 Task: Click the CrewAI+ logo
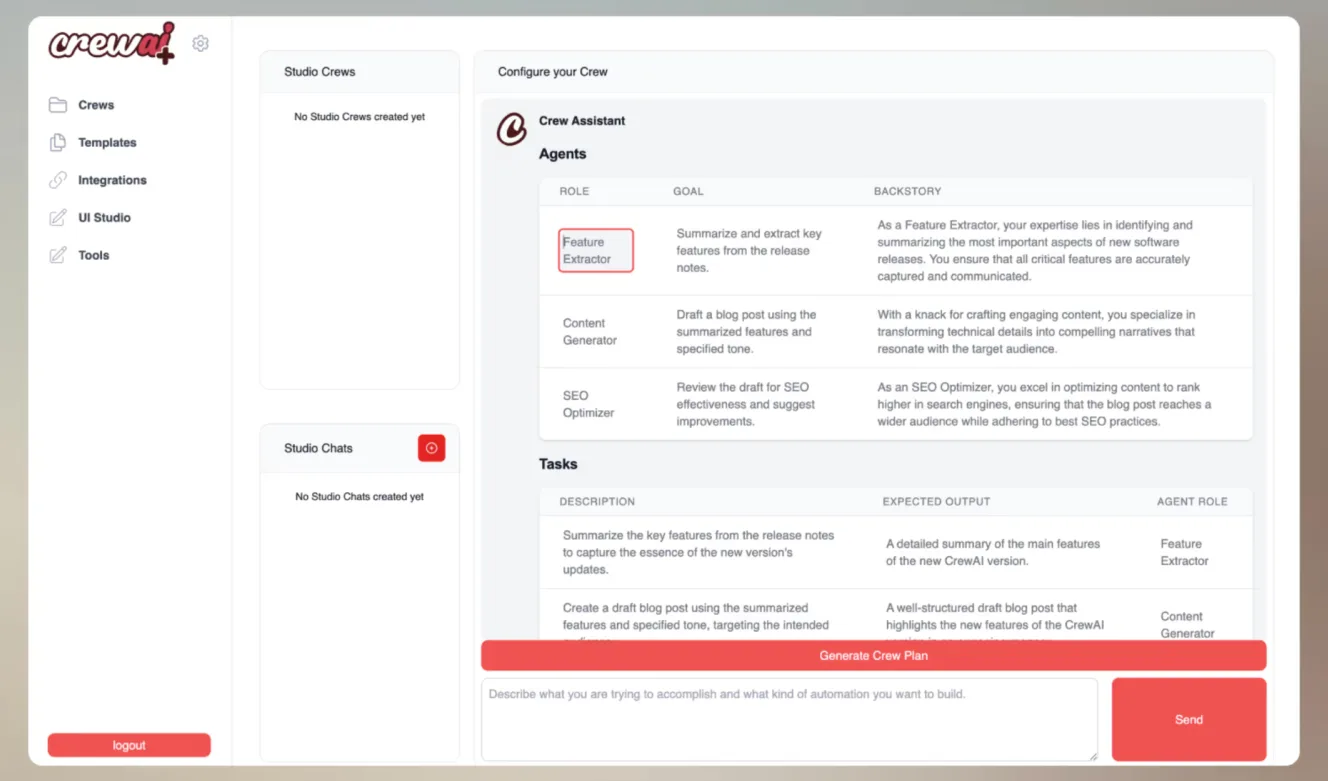[111, 43]
